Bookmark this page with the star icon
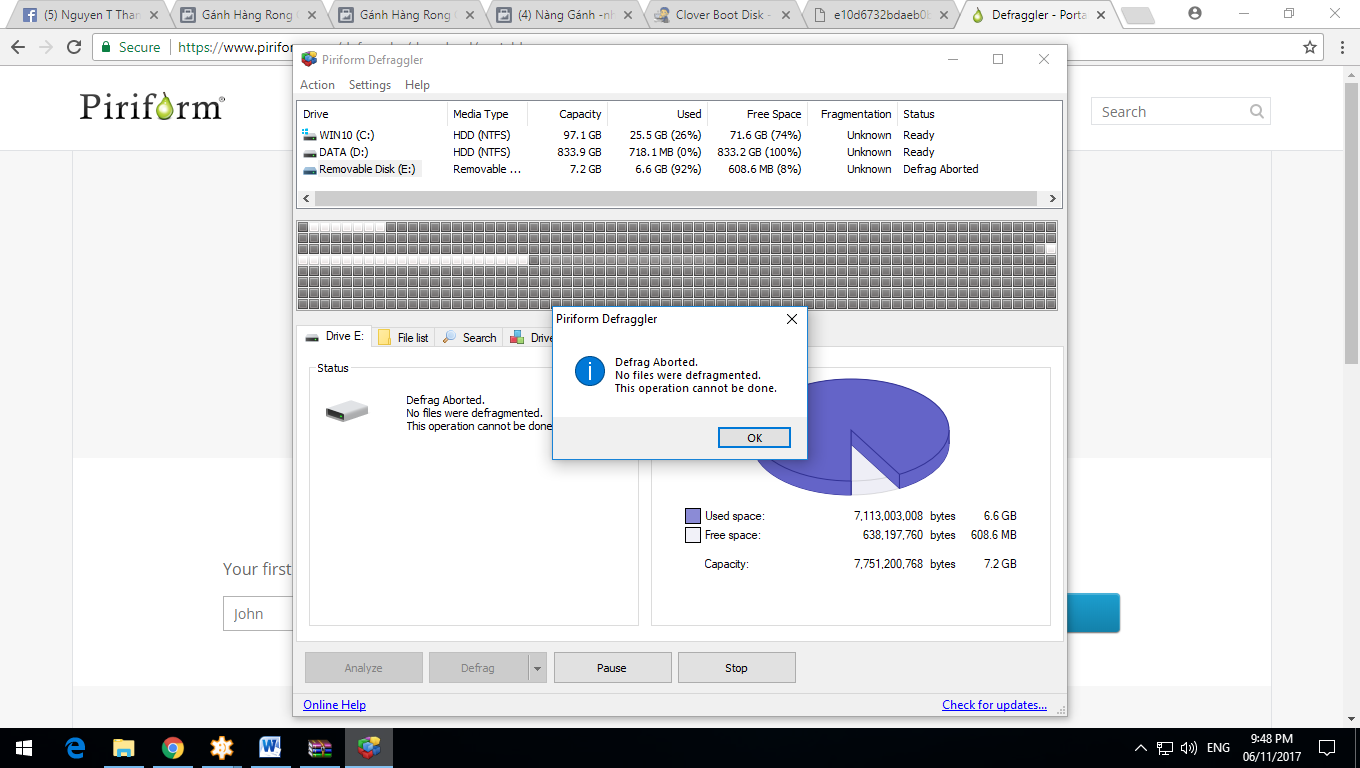Screen dimensions: 1360x768 pos(1310,47)
